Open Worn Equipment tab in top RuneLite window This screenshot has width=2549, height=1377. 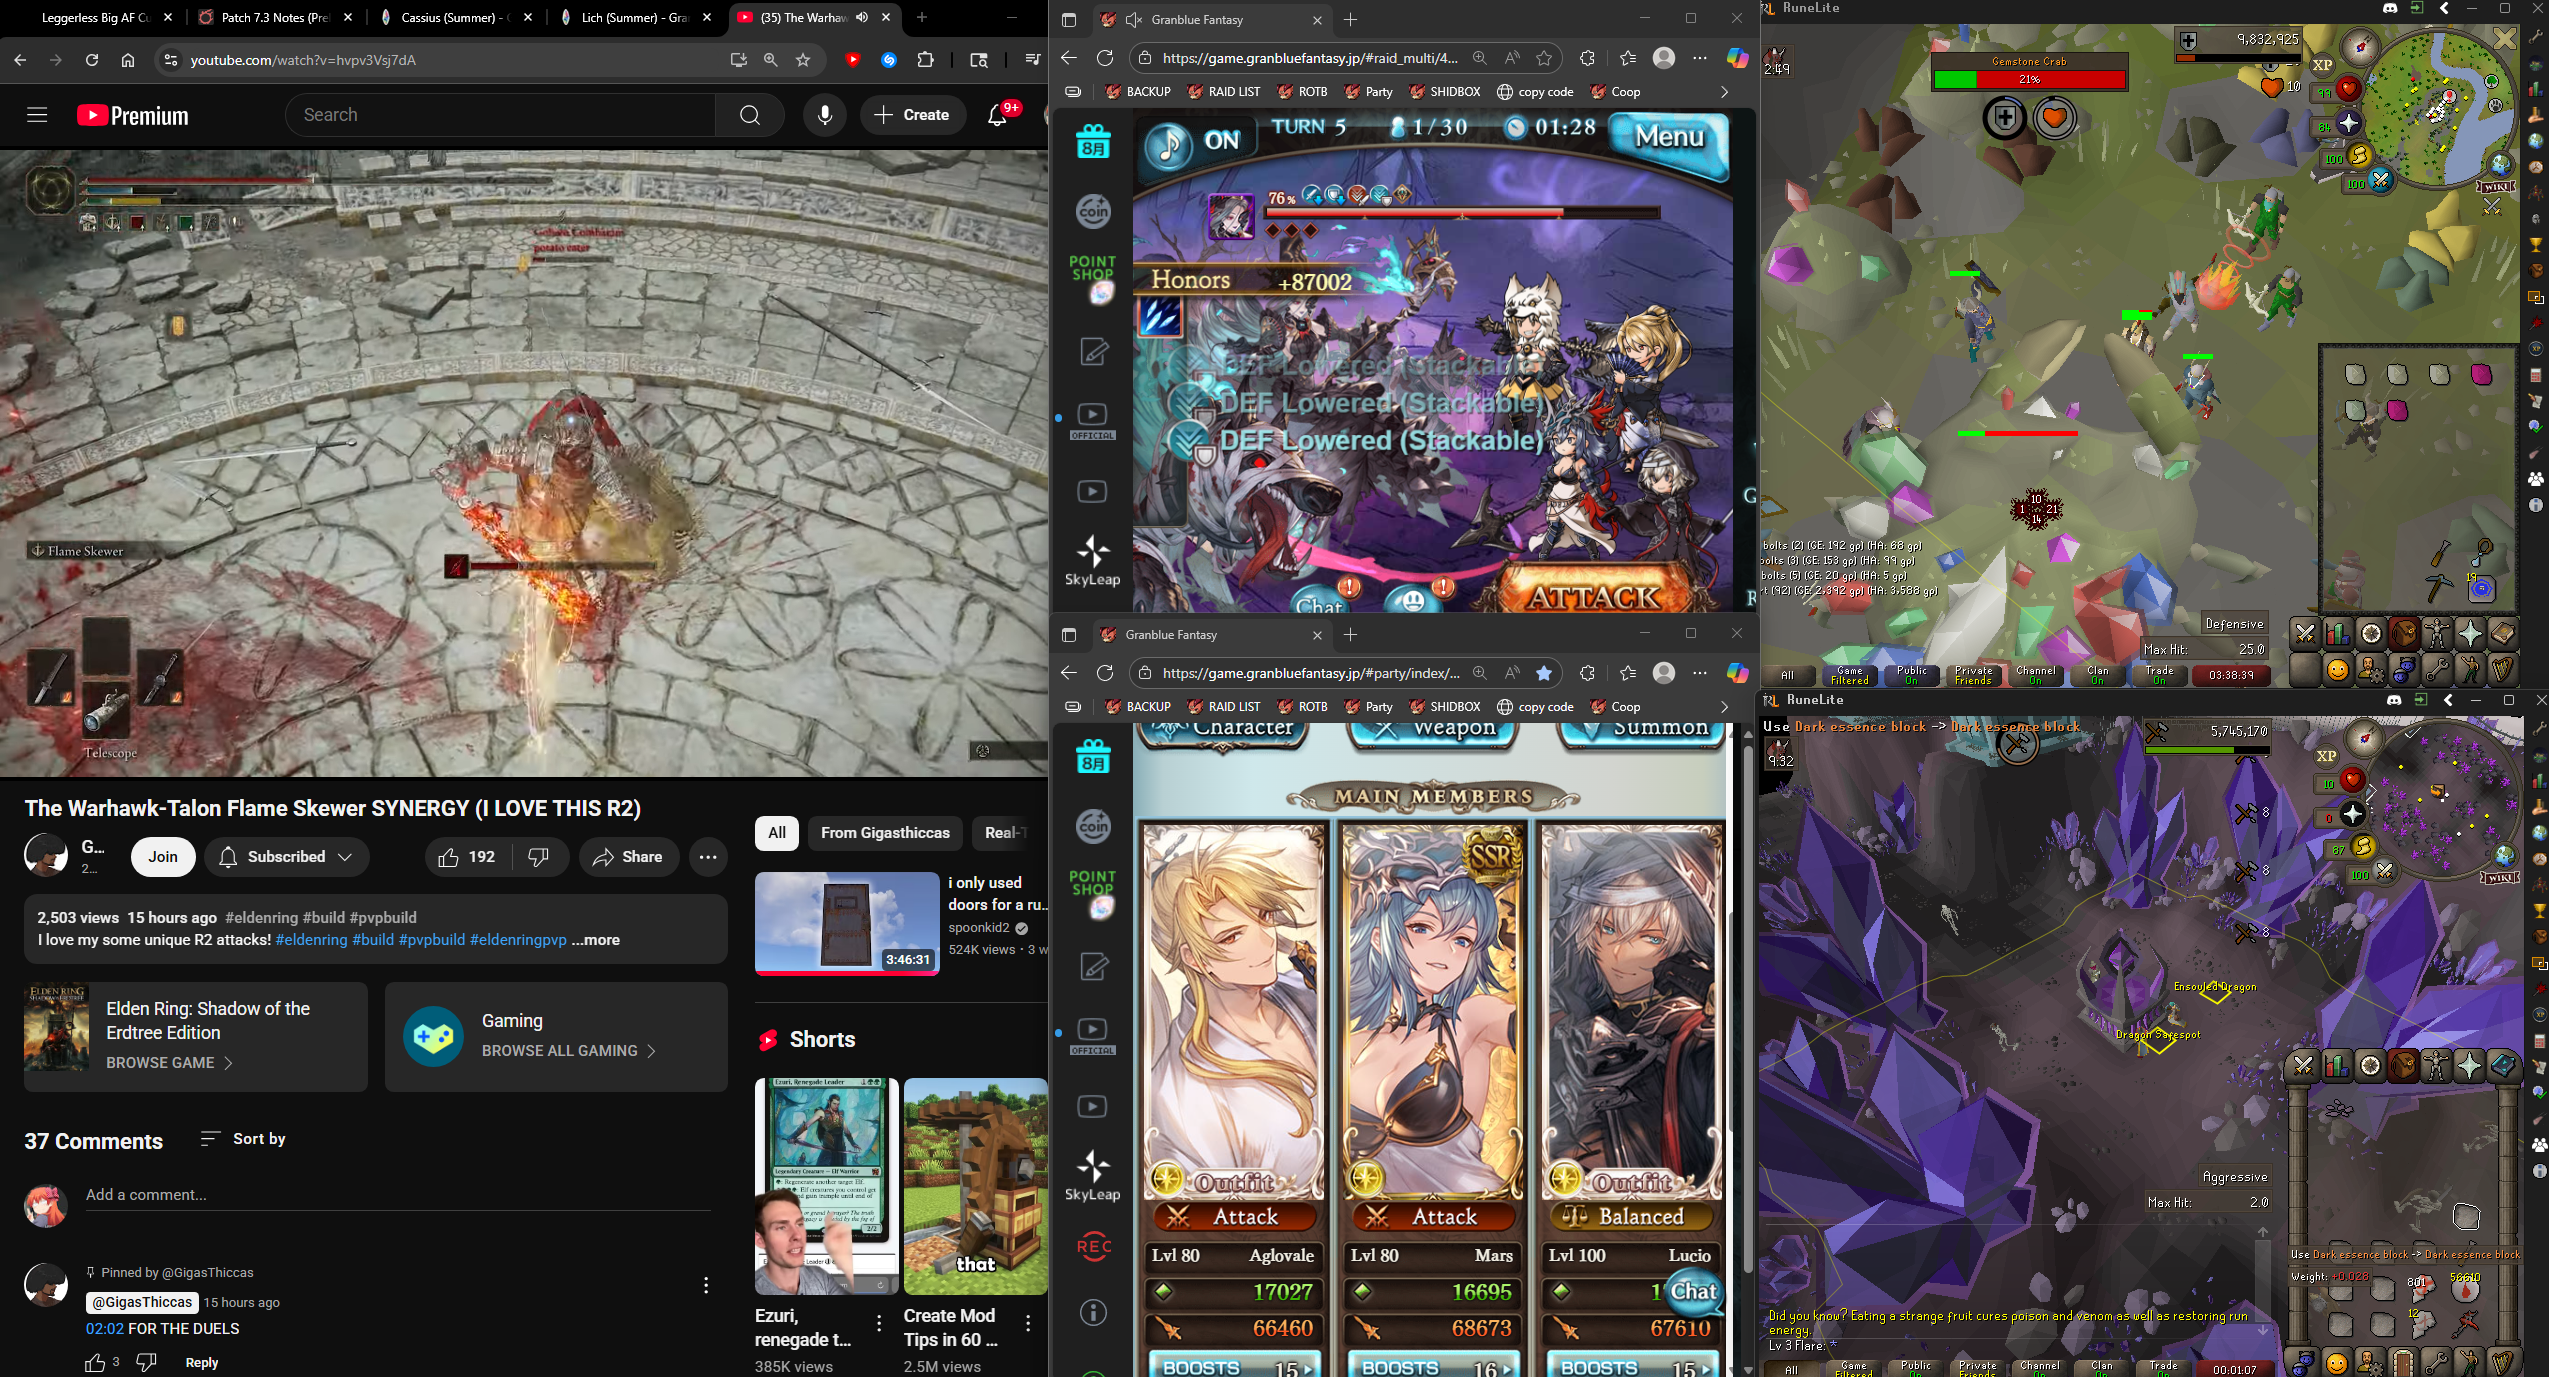[x=2437, y=633]
